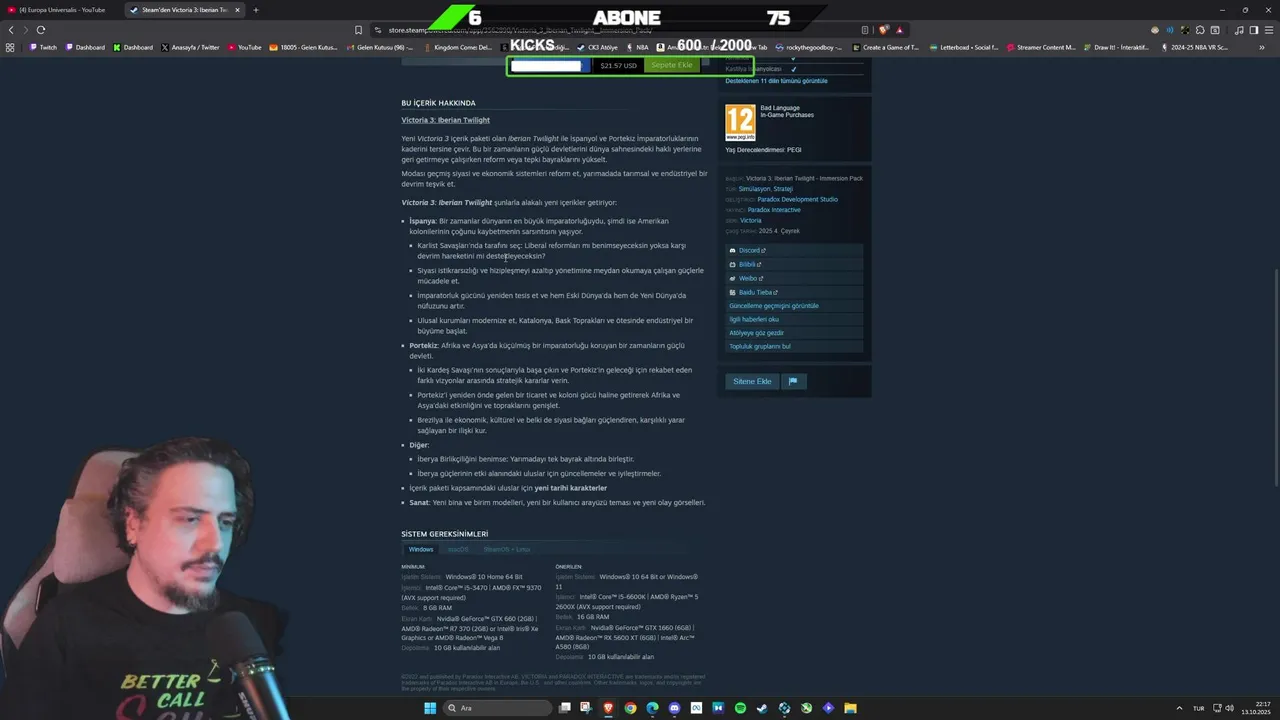Open Streamer Content bookmark
This screenshot has width=1280, height=720.
pyautogui.click(x=1041, y=47)
